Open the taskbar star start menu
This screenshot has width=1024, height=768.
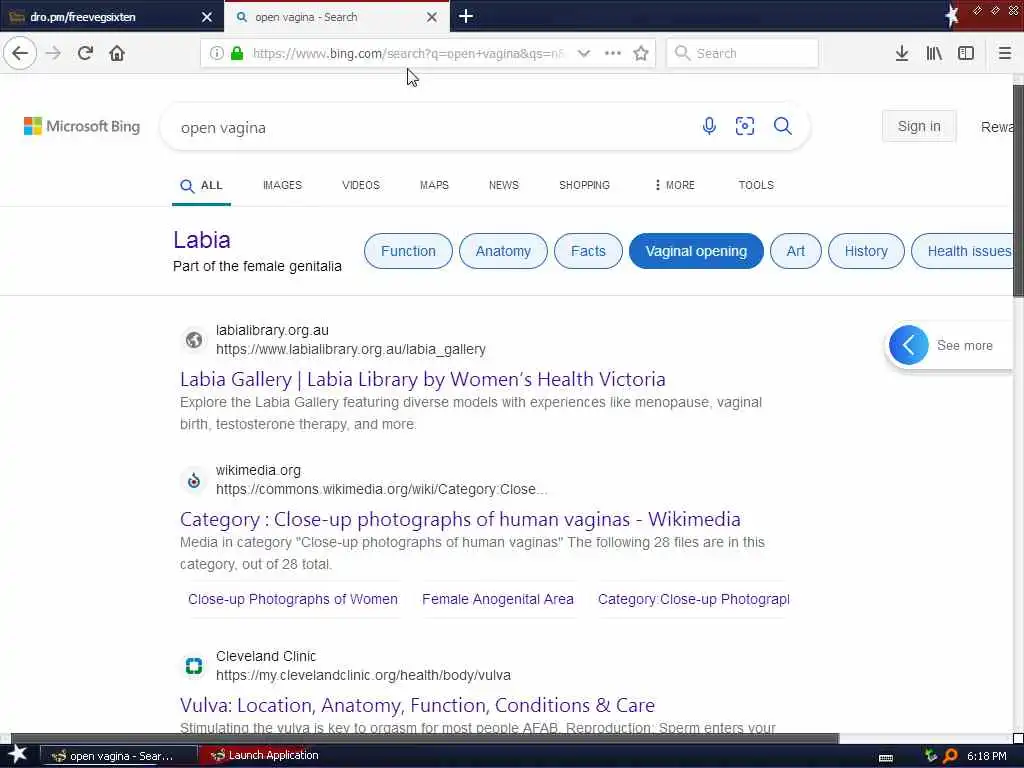(17, 755)
